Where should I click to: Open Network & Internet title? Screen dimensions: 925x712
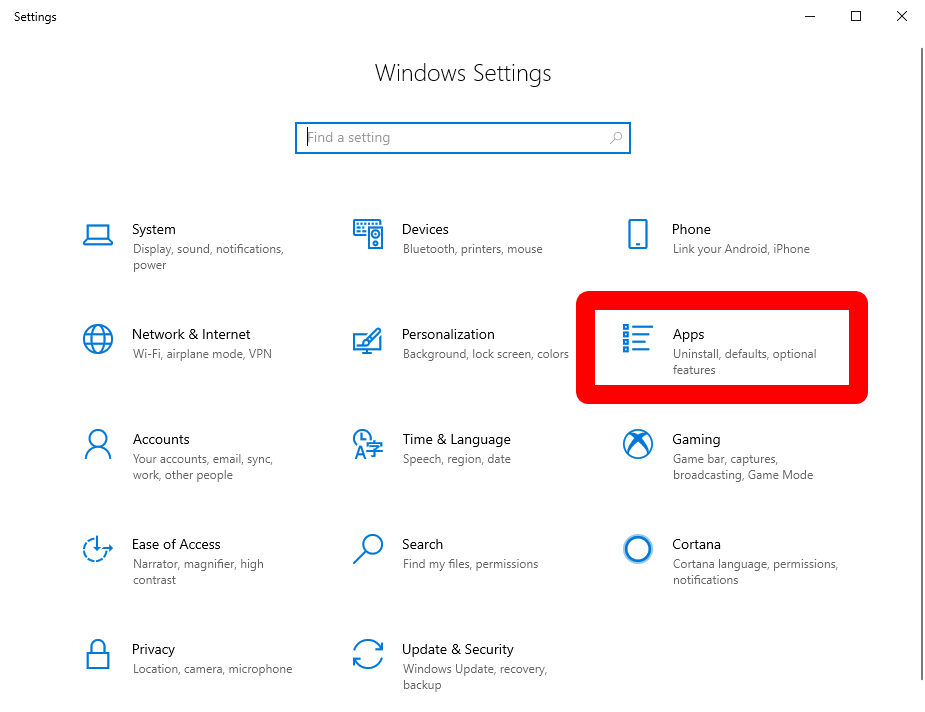(x=191, y=334)
